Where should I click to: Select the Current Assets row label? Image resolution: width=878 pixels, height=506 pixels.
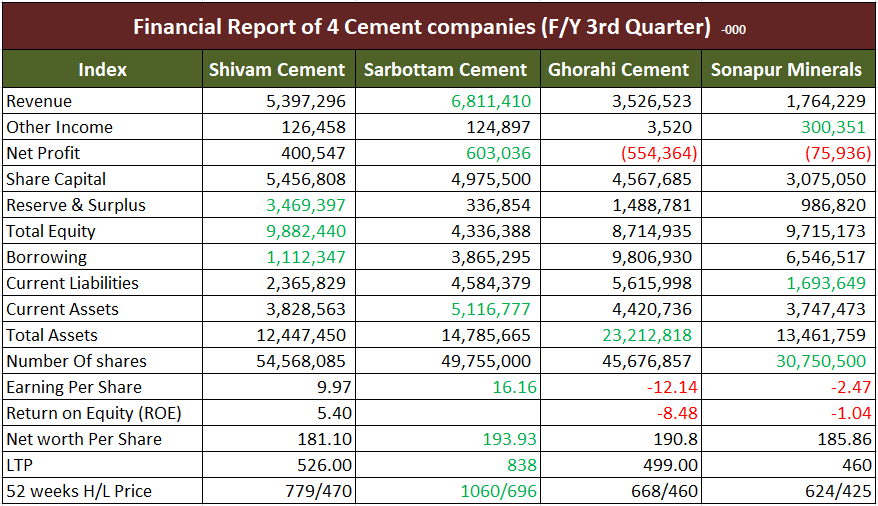pyautogui.click(x=62, y=309)
